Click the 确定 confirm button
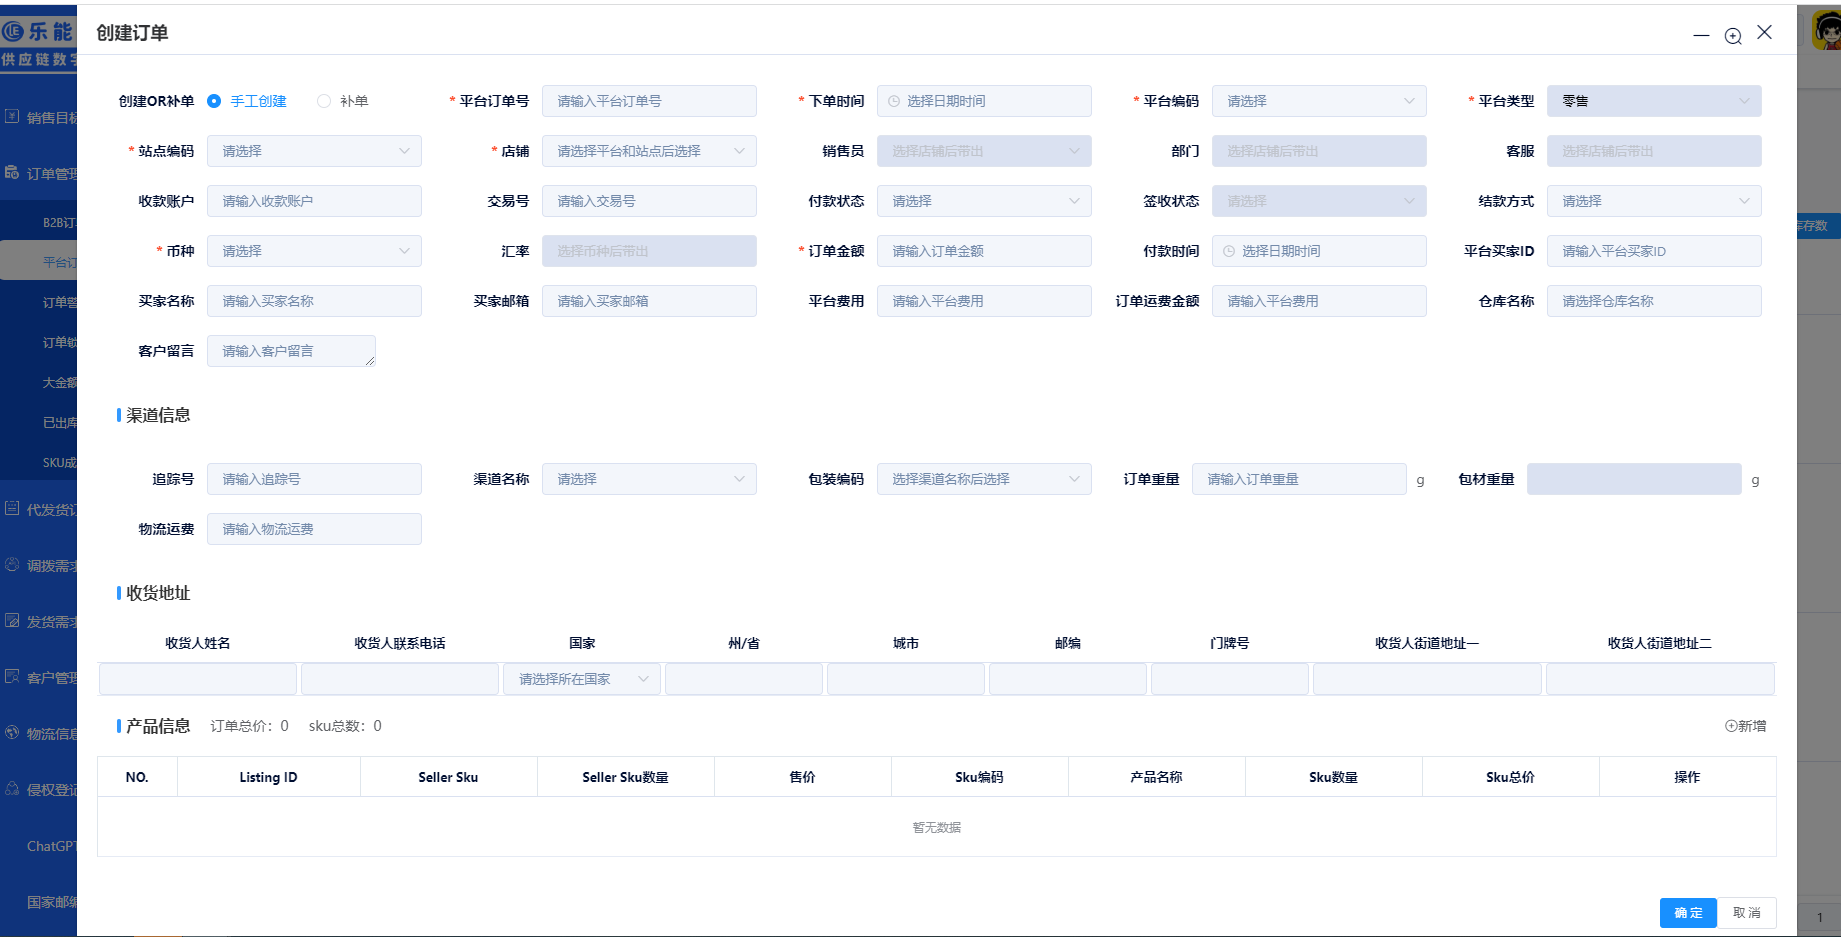 coord(1687,913)
